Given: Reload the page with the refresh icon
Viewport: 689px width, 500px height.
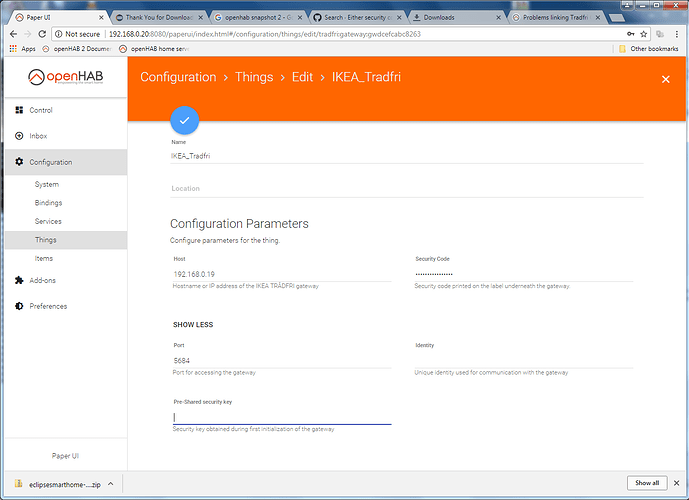Looking at the screenshot, I should pyautogui.click(x=42, y=34).
